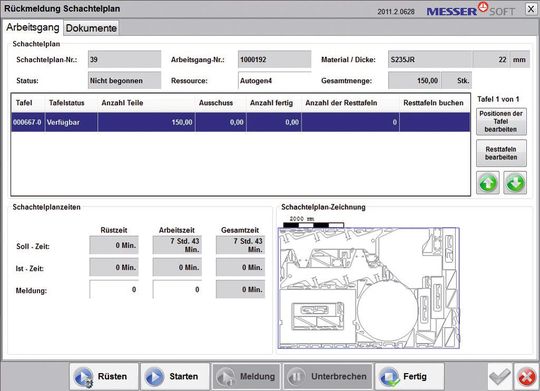Click the Ist-Zeit Gesamtzeit 0 Min.
The height and width of the screenshot is (391, 540).
pyautogui.click(x=240, y=267)
